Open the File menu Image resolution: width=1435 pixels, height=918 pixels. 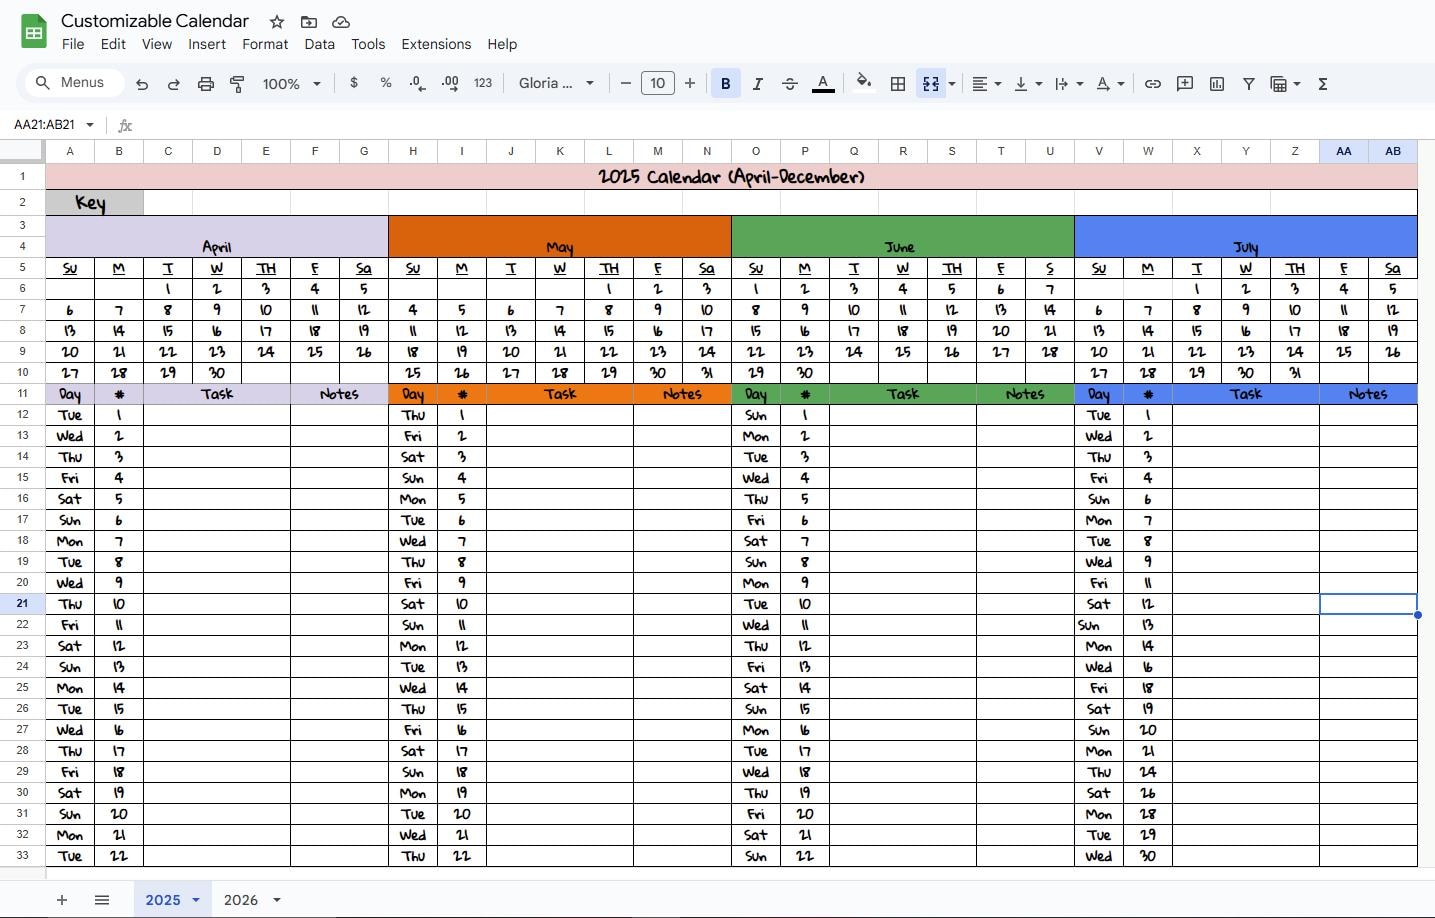coord(73,44)
